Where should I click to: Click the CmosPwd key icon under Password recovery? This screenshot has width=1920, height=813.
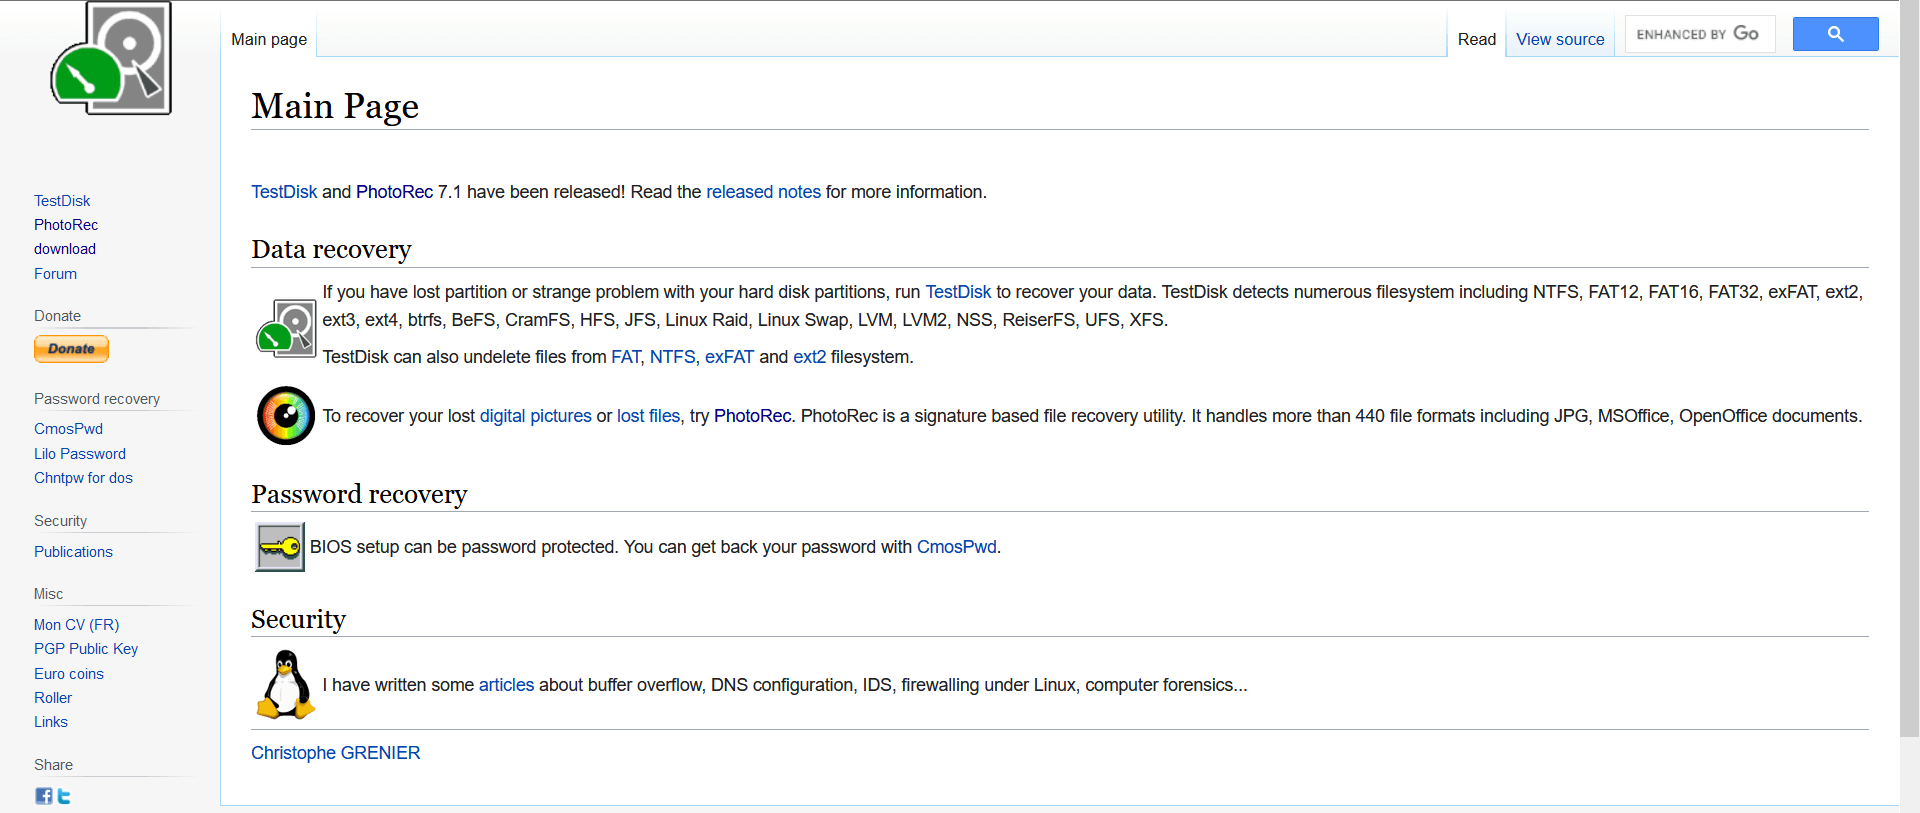(279, 547)
